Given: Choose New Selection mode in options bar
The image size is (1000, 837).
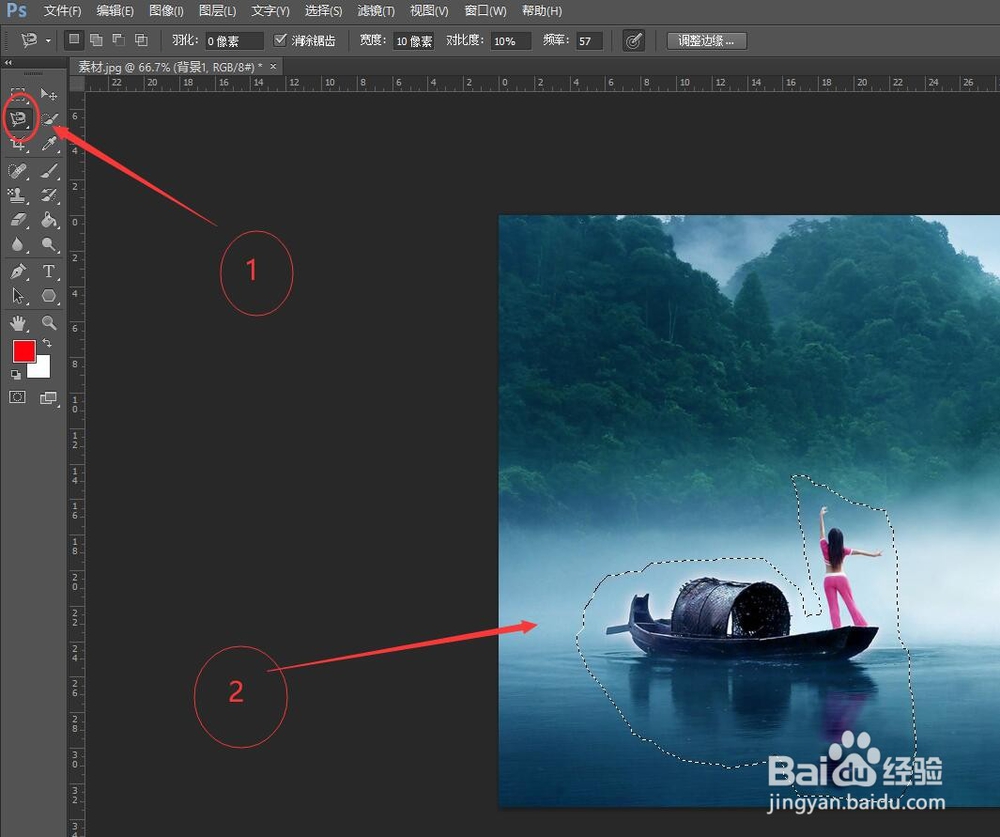Looking at the screenshot, I should click(x=74, y=40).
